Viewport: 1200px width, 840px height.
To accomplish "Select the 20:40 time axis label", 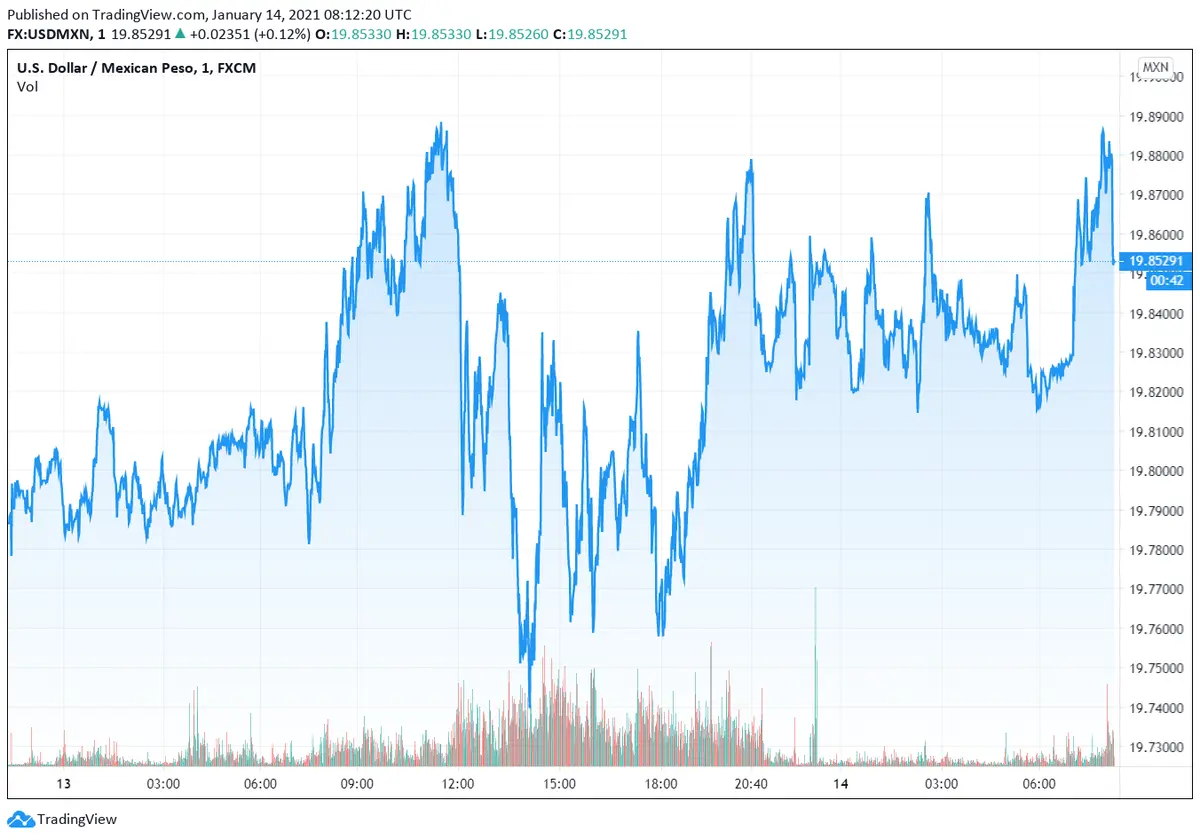I will click(x=750, y=784).
